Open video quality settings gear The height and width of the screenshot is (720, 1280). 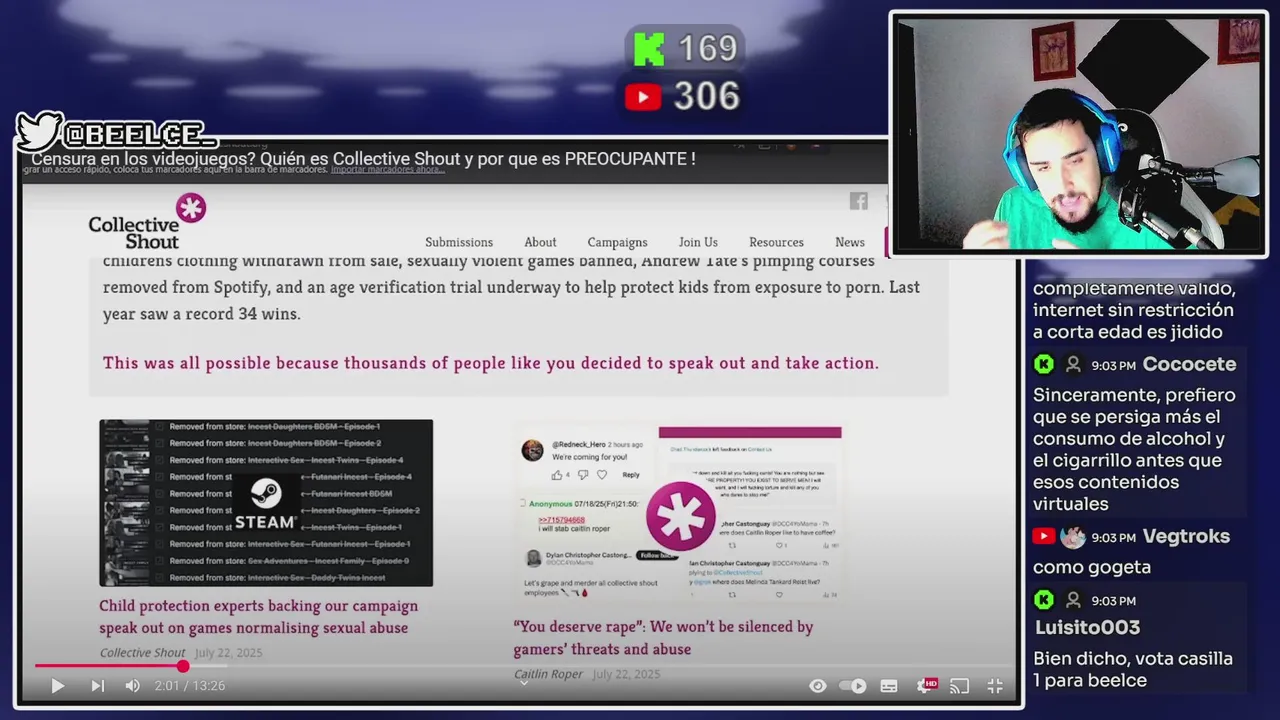(x=926, y=686)
